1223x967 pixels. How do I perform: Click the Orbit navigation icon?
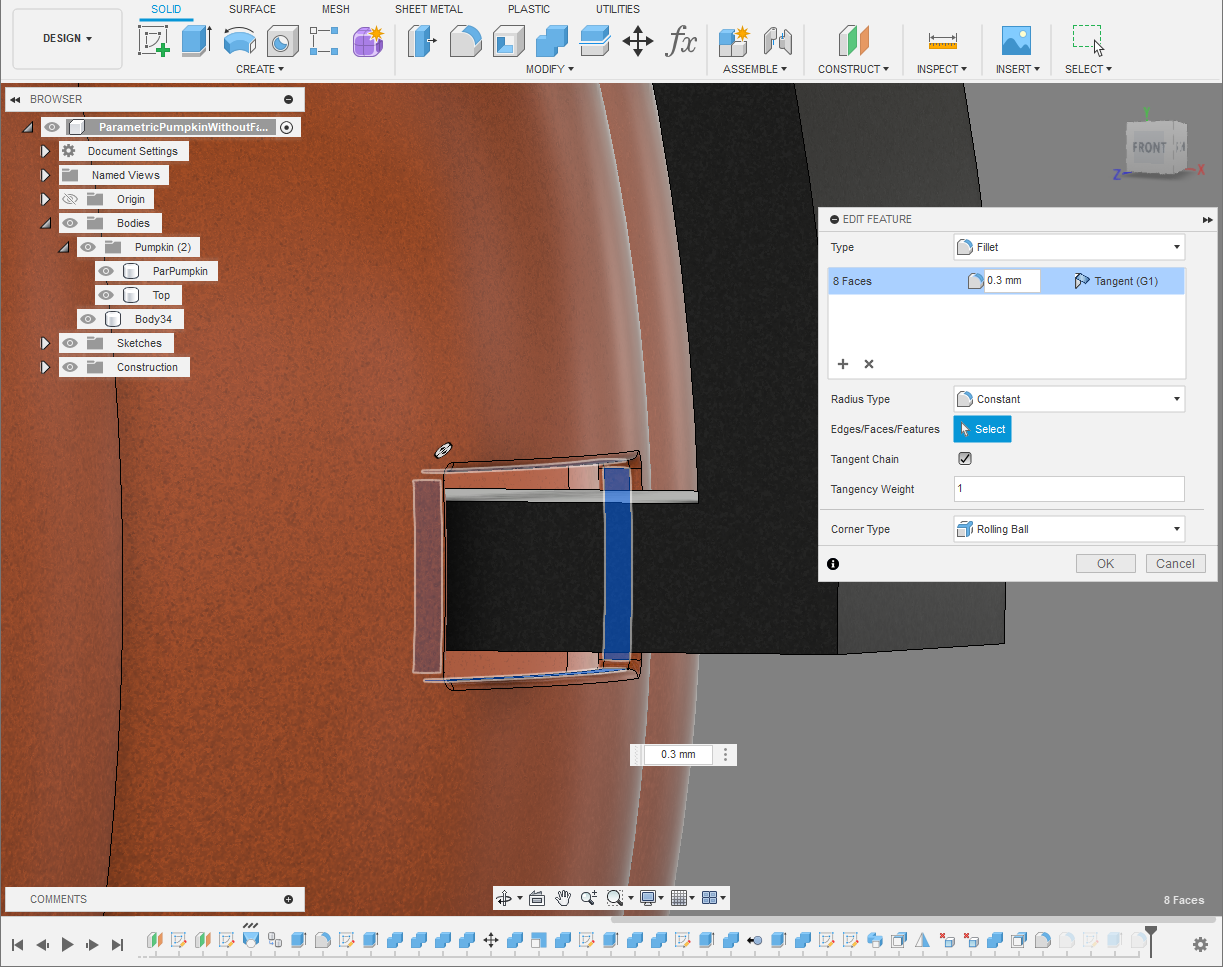[x=504, y=898]
